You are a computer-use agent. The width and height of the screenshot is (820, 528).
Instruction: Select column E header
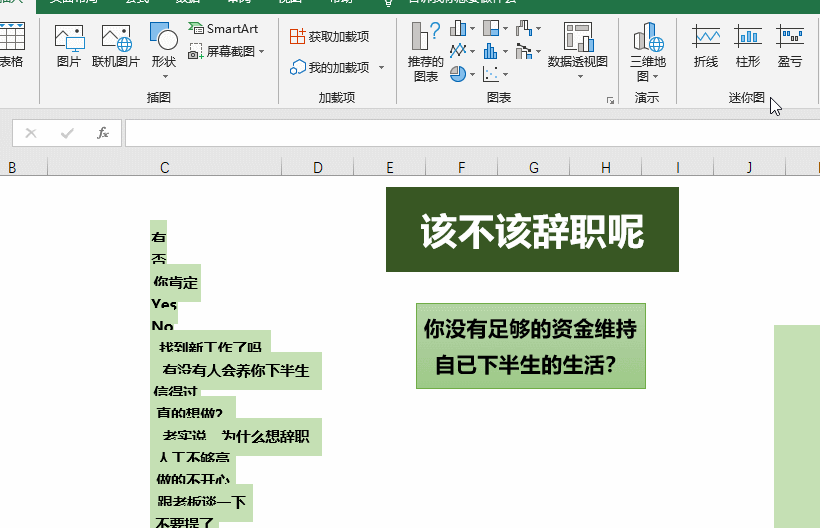point(390,167)
